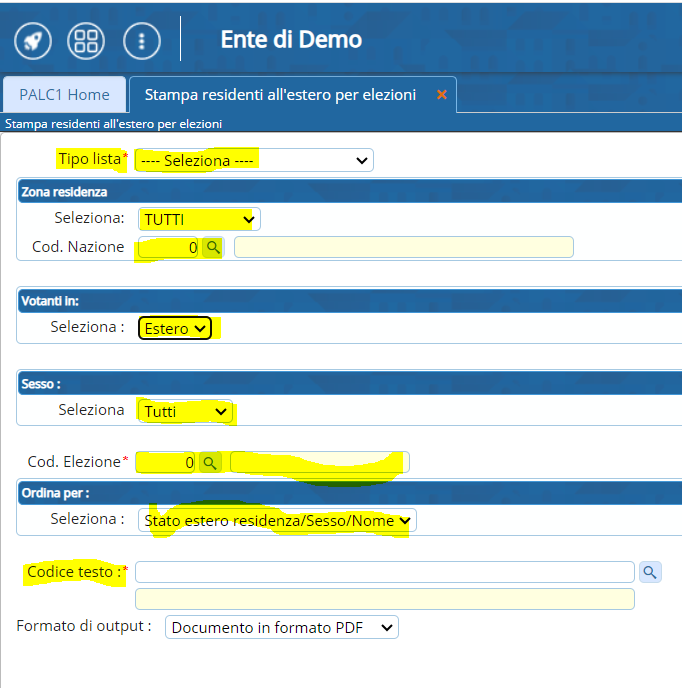Image resolution: width=682 pixels, height=688 pixels.
Task: Click the Codice testo search magnifier
Action: 650,571
